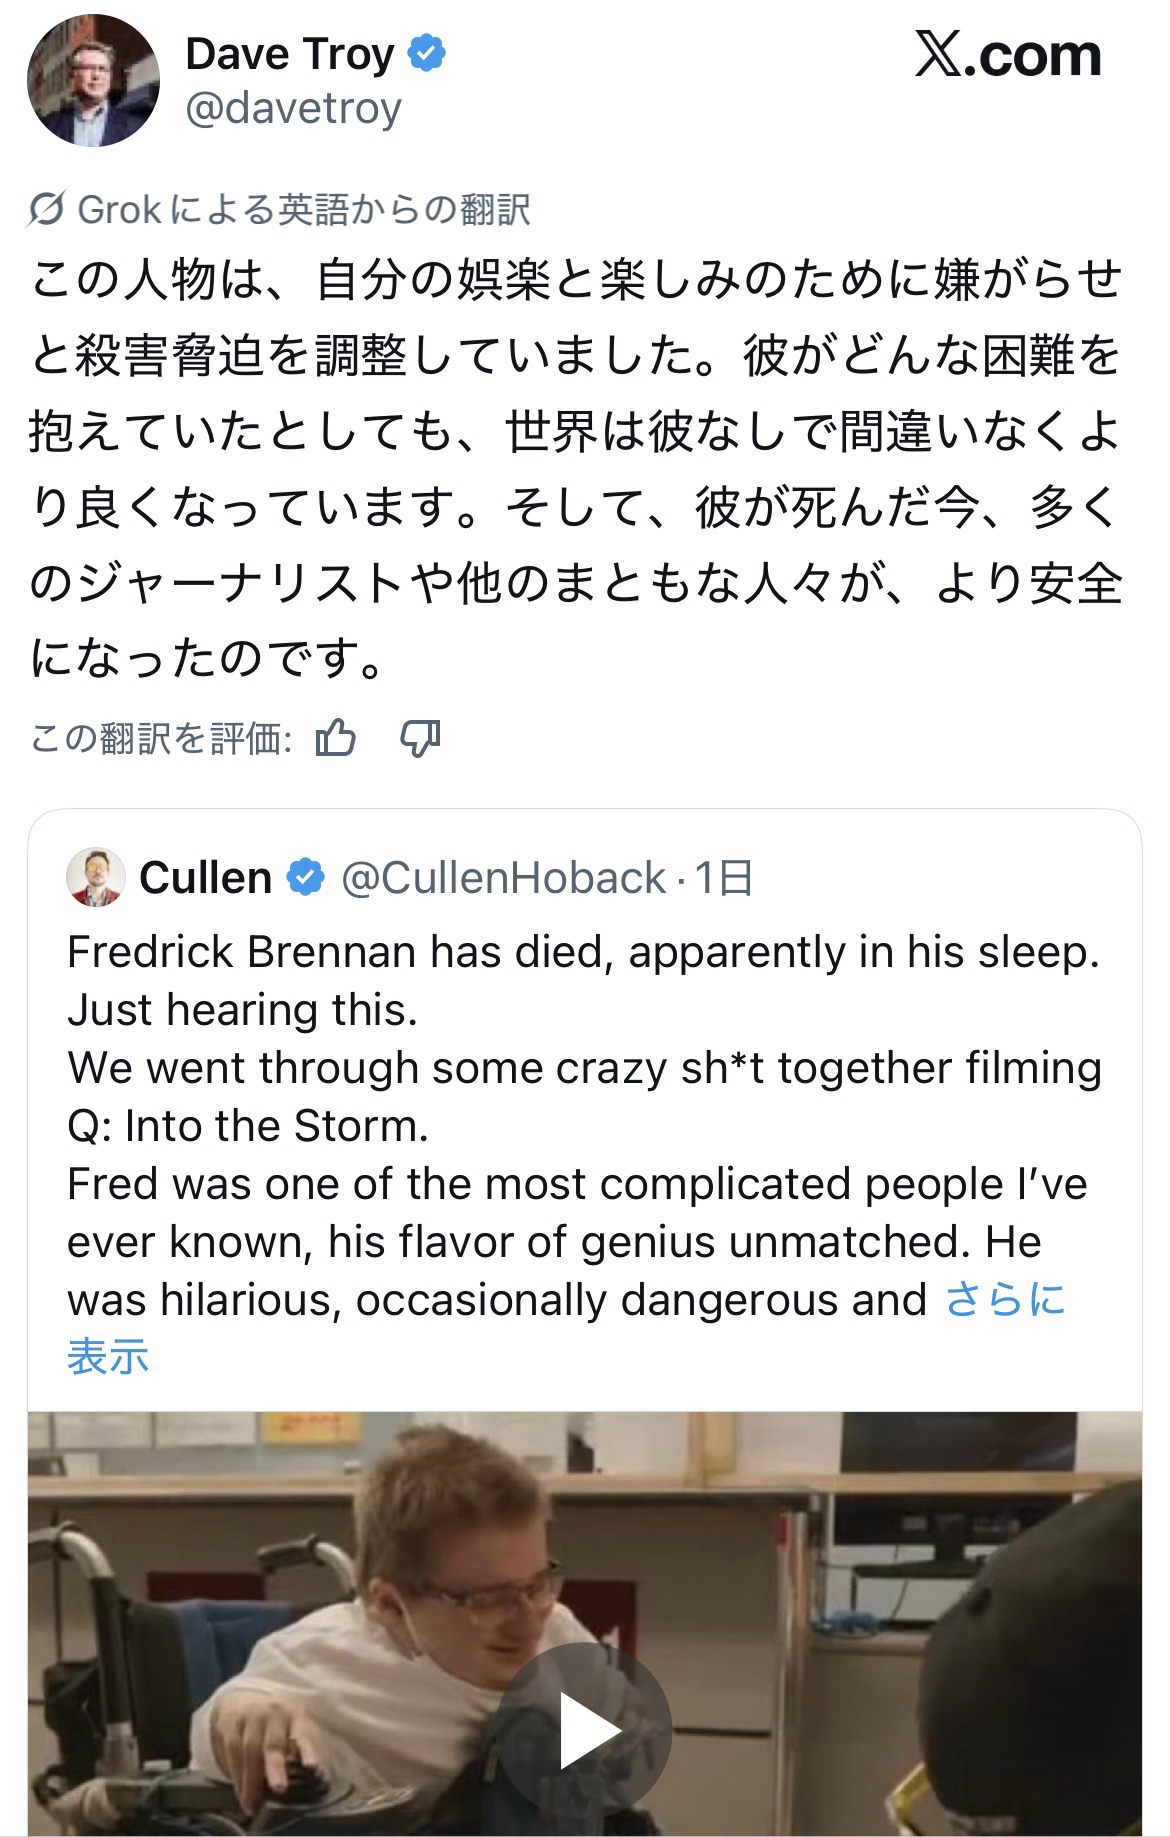Click Dave Troy's profile avatar
The width and height of the screenshot is (1170, 1837).
point(93,81)
